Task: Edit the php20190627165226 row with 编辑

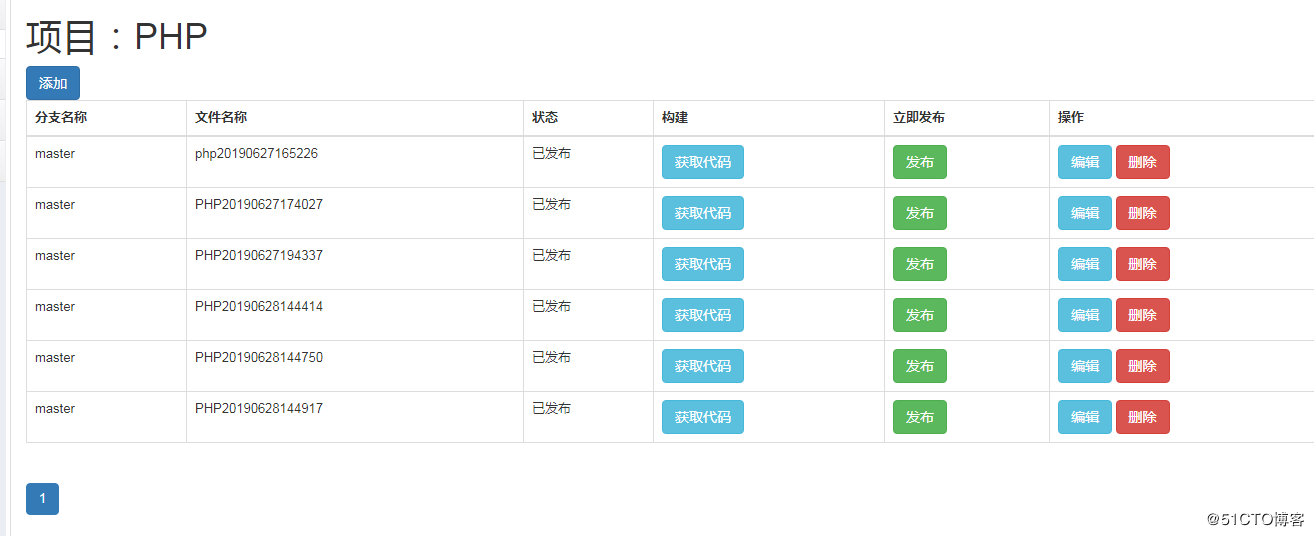Action: pos(1084,162)
